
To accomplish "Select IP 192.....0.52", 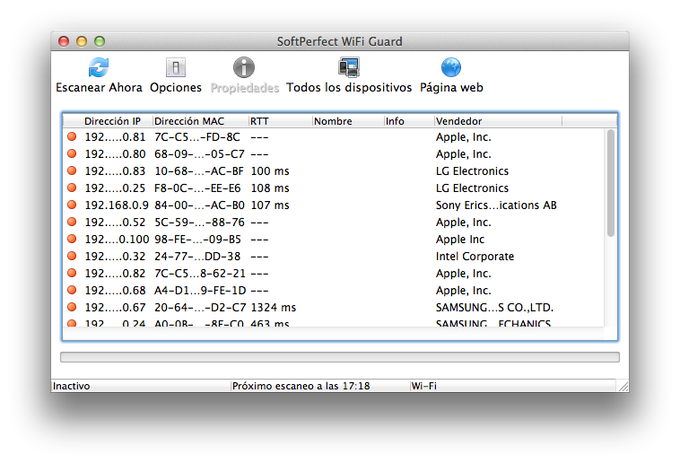I will pyautogui.click(x=115, y=222).
